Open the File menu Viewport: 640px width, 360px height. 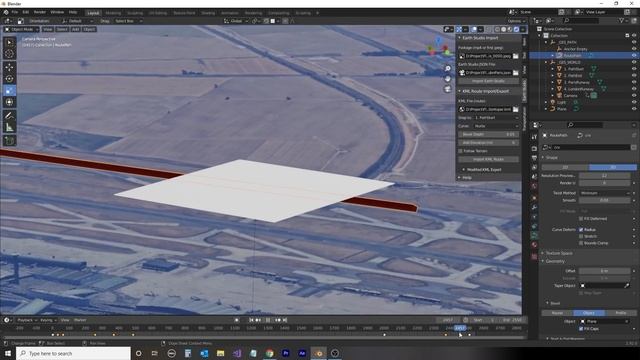point(15,13)
